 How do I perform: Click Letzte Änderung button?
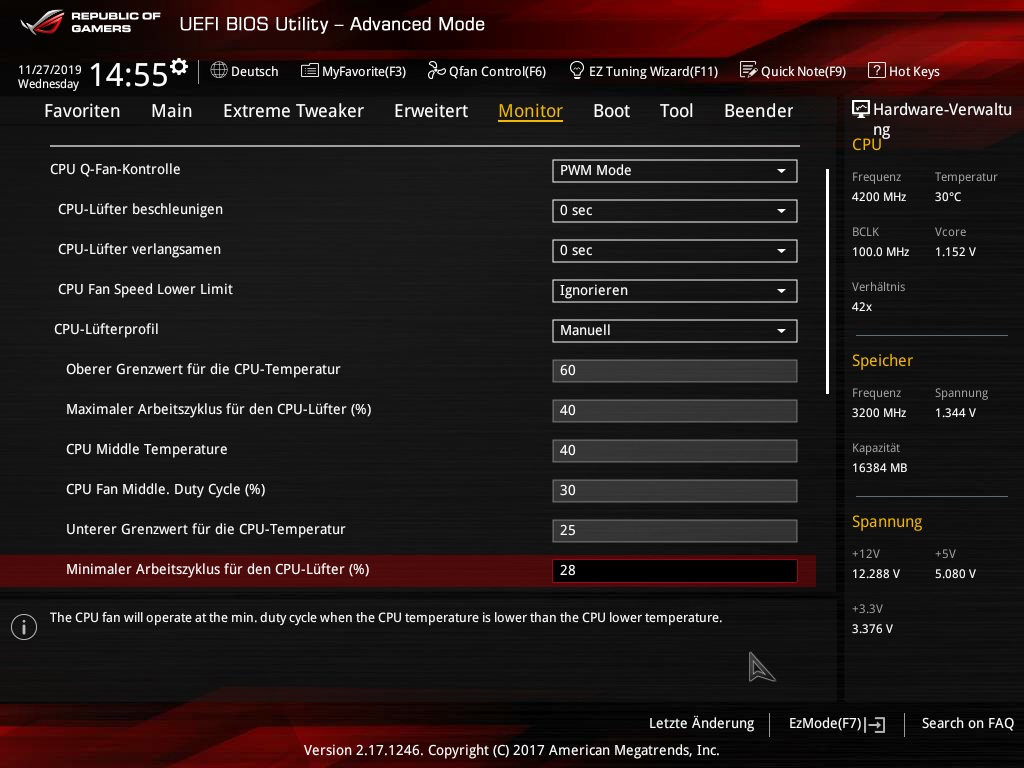pyautogui.click(x=701, y=724)
